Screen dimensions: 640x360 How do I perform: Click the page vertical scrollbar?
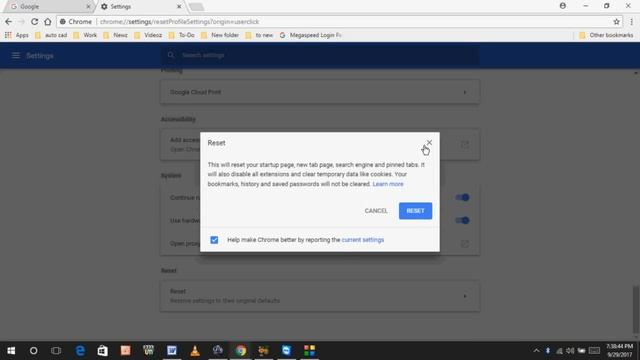click(636, 309)
